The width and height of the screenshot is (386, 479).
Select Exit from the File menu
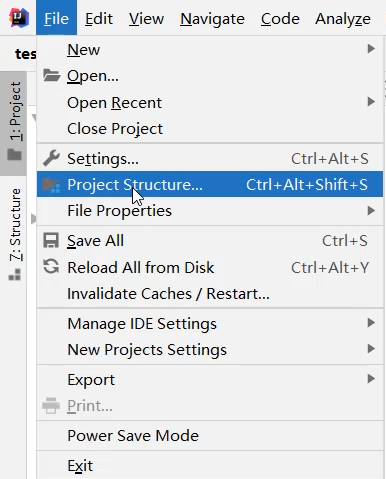point(210,465)
